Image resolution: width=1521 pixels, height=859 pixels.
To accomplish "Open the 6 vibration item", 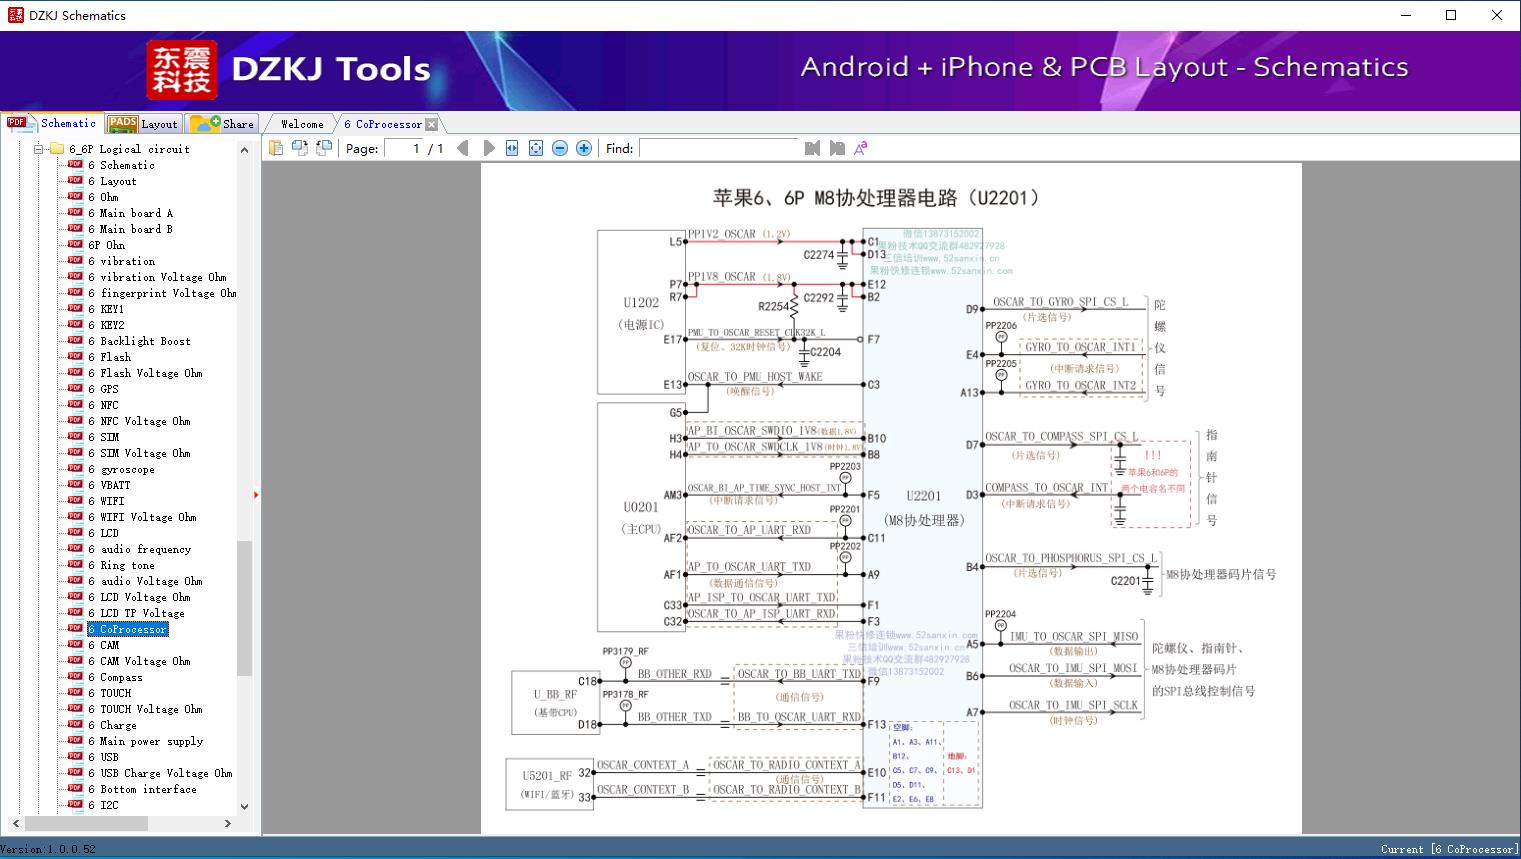I will (121, 261).
